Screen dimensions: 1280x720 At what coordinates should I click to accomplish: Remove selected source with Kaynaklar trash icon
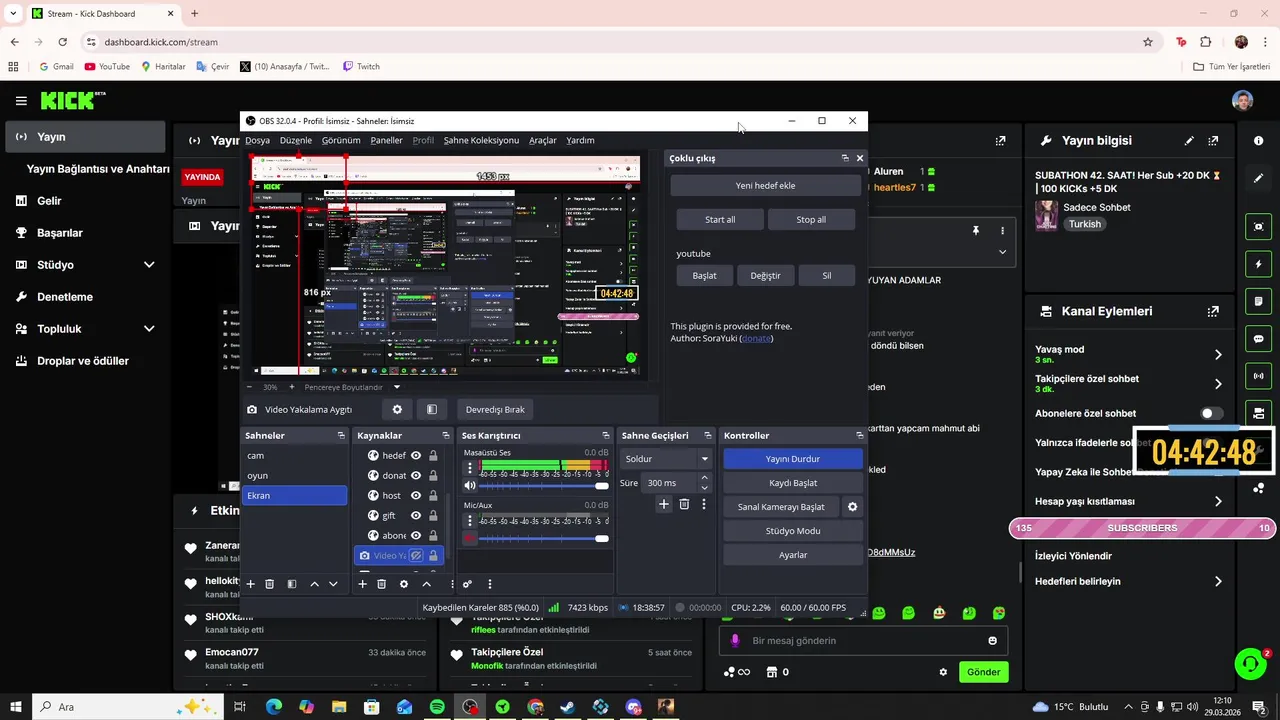click(x=381, y=584)
